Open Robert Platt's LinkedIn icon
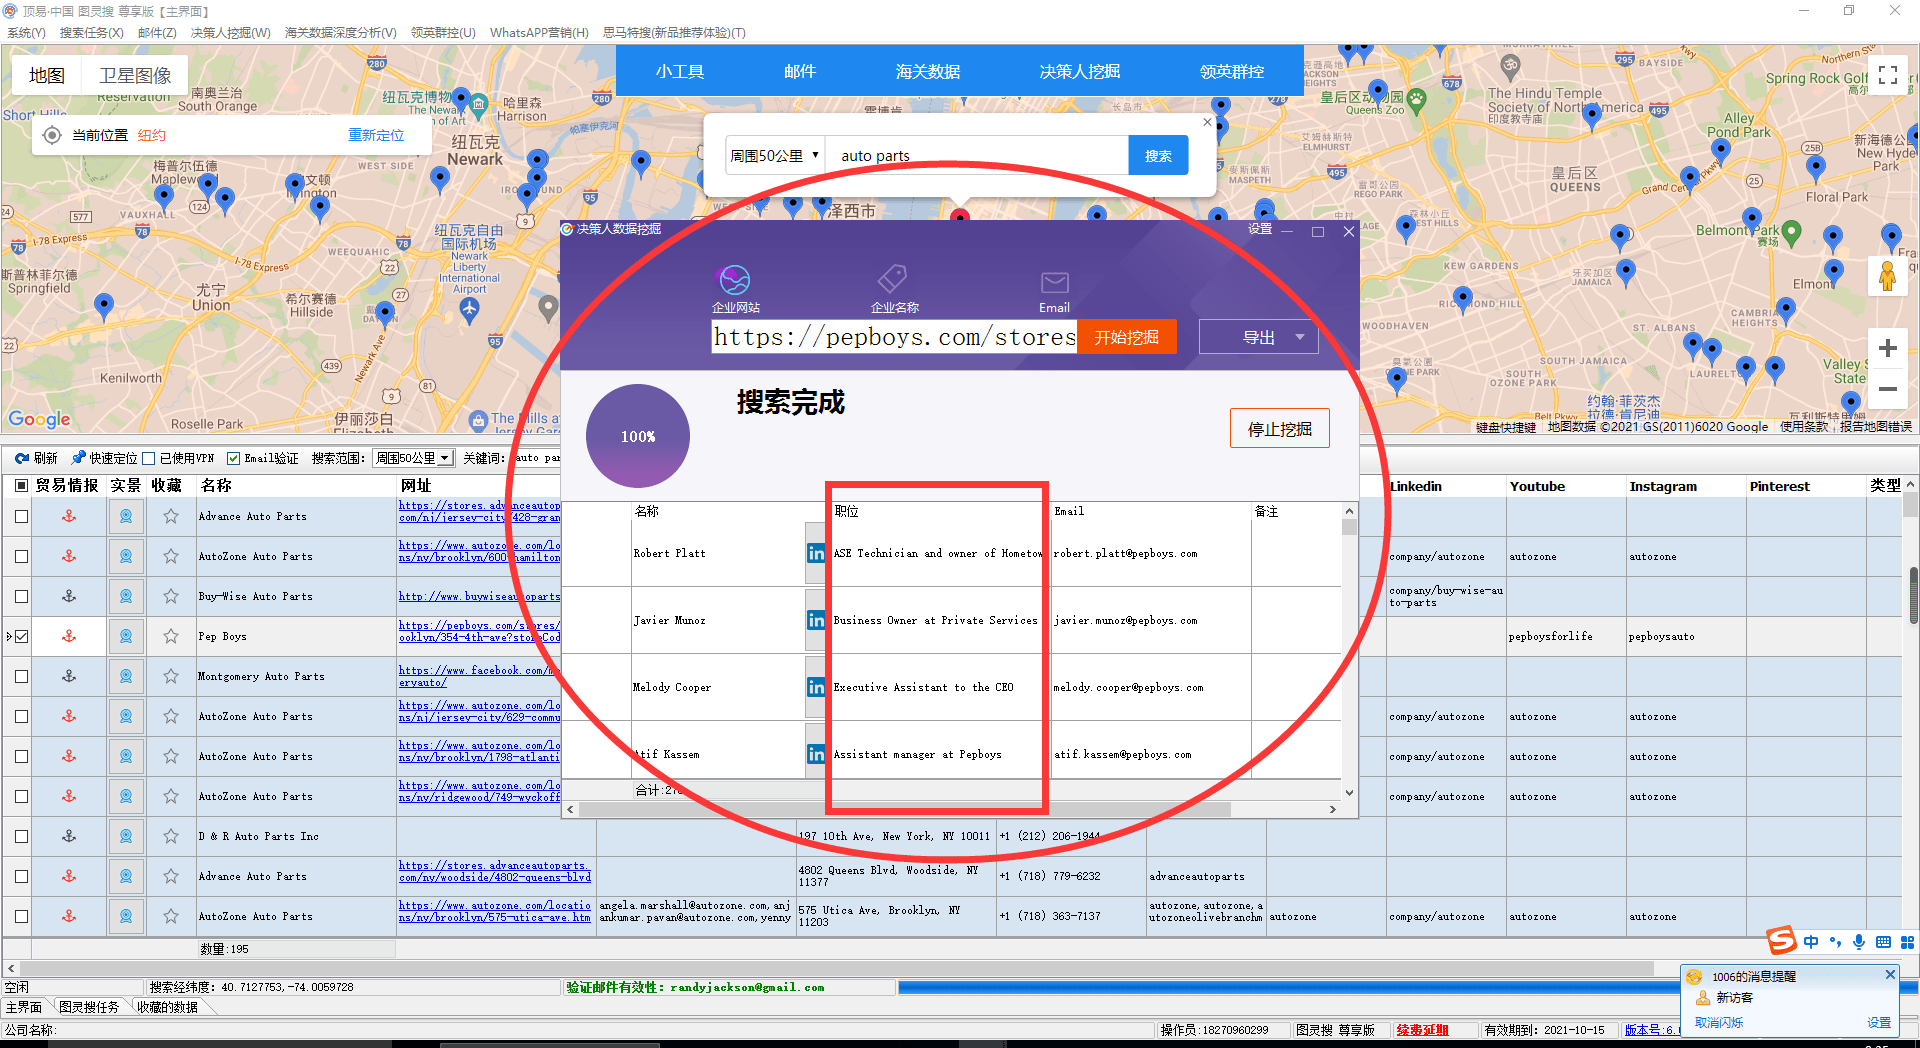This screenshot has width=1920, height=1048. pyautogui.click(x=816, y=553)
